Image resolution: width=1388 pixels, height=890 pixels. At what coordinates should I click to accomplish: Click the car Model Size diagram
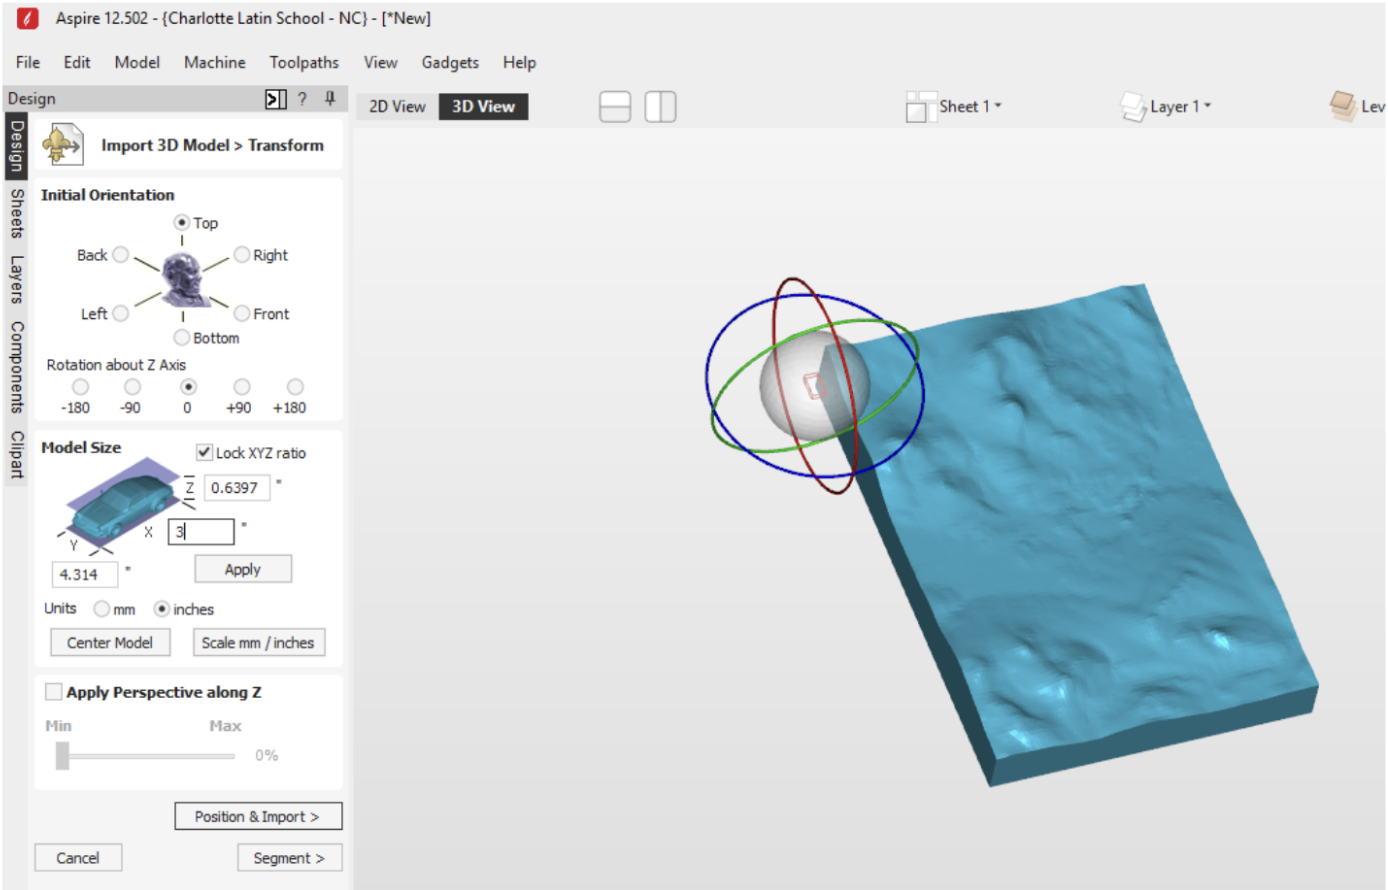click(x=120, y=503)
